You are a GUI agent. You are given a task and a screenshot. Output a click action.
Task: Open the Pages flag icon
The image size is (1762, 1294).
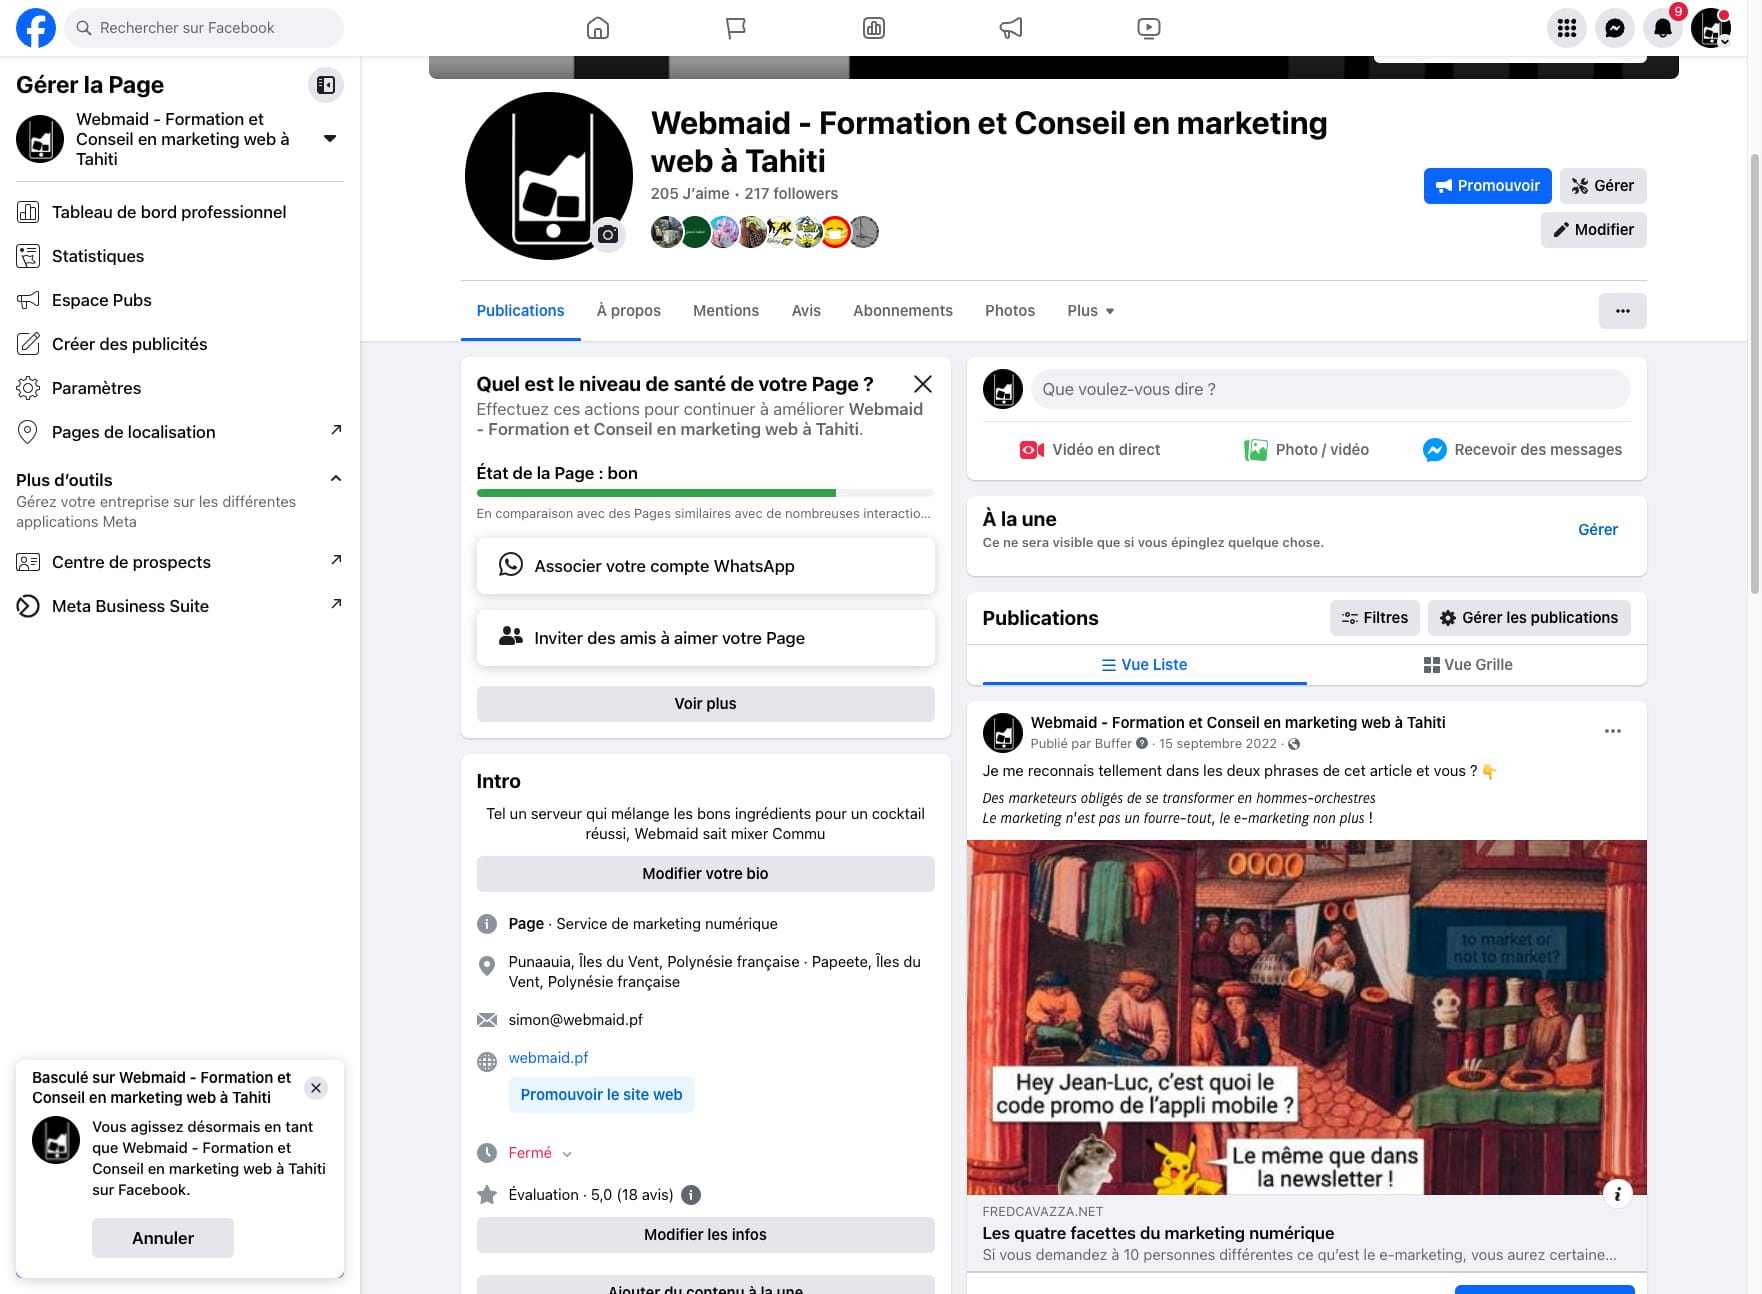tap(736, 28)
